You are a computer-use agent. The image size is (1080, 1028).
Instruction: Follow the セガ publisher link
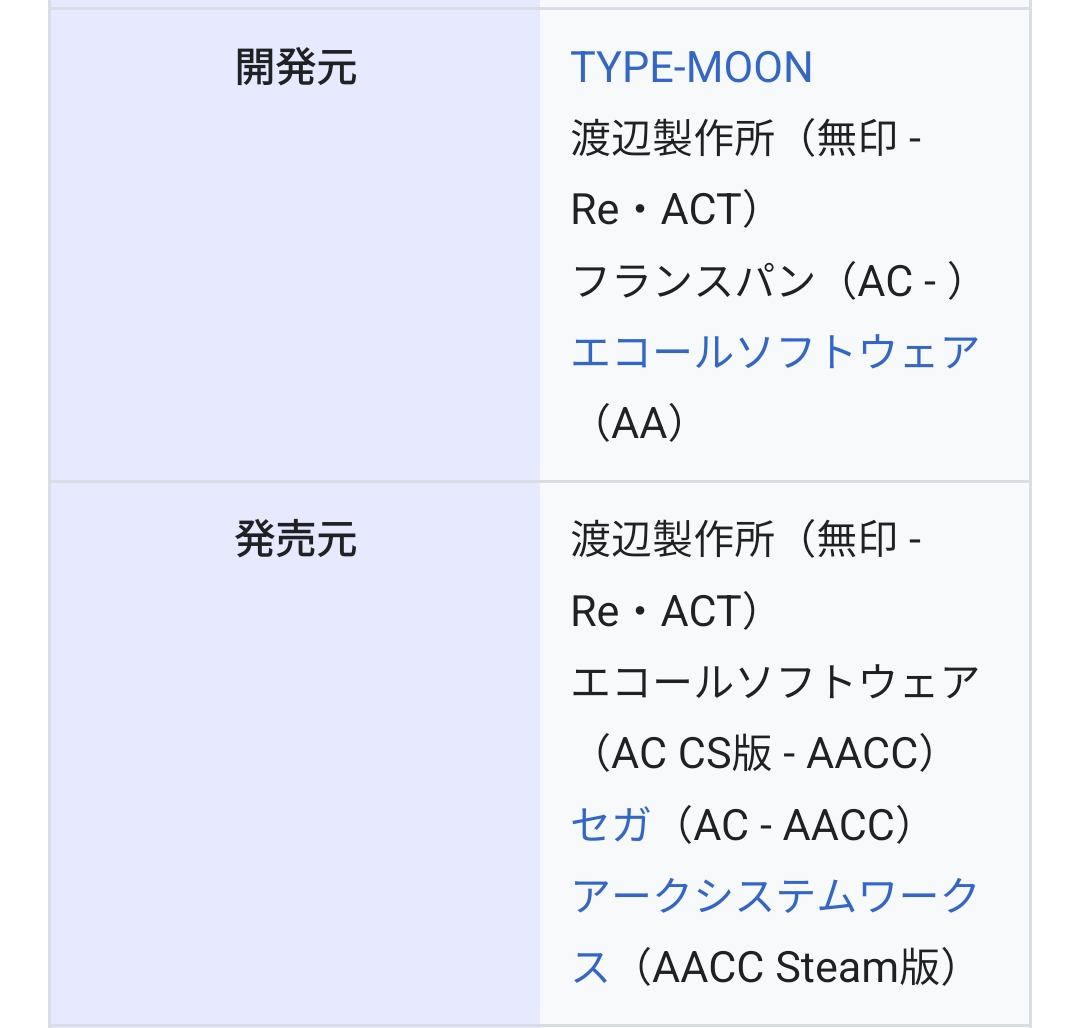610,825
